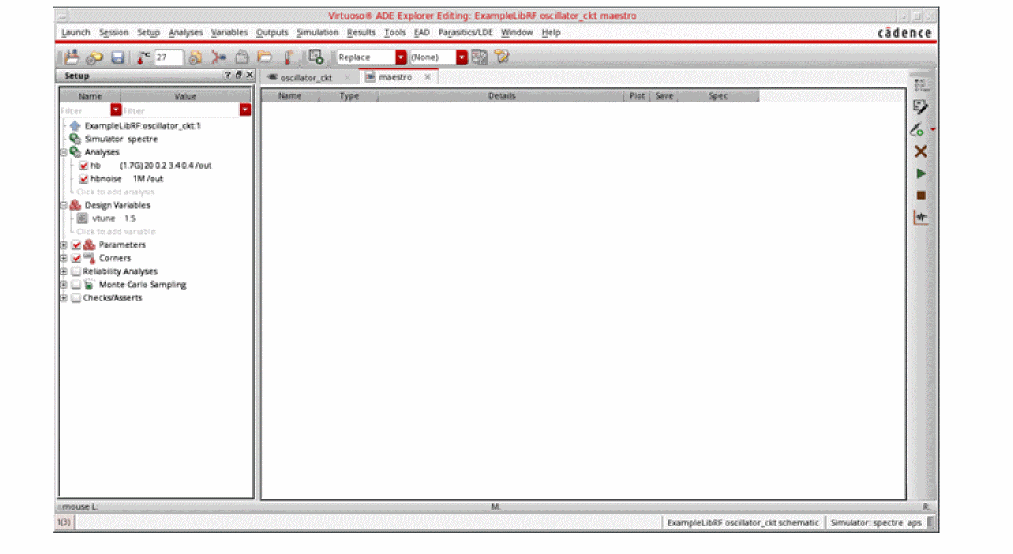Toggle the hbnoise analysis checkbox

[x=83, y=179]
